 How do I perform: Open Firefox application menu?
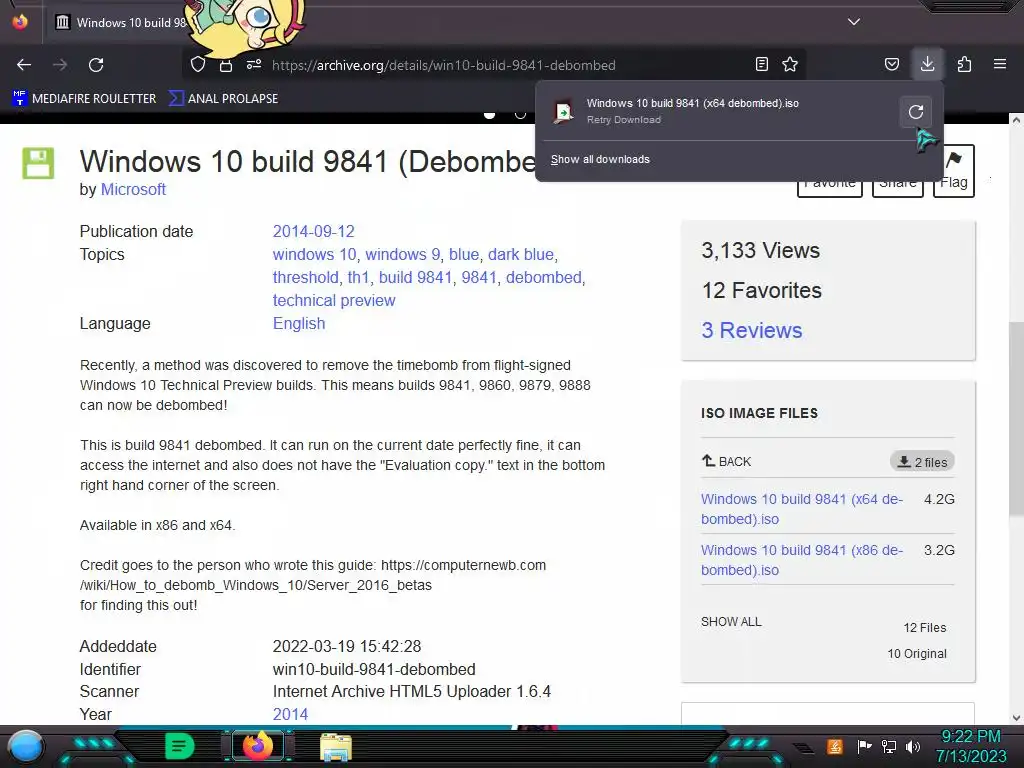1000,64
